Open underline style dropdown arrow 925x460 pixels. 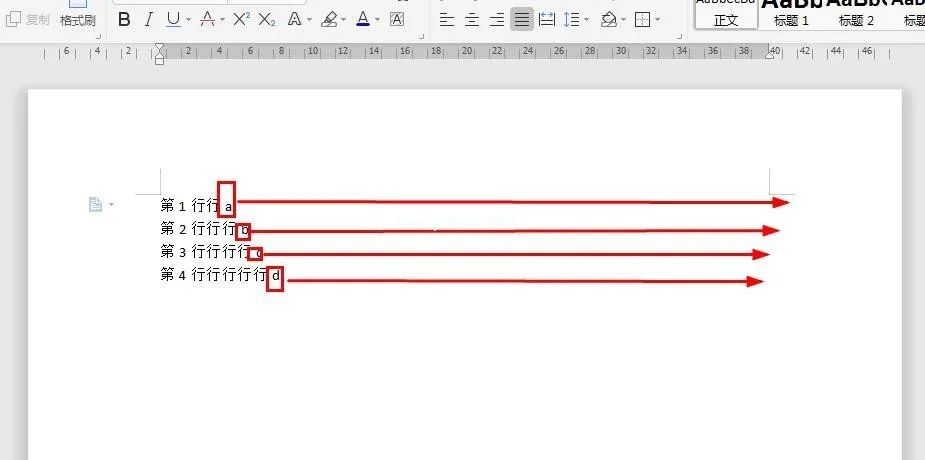tap(188, 20)
